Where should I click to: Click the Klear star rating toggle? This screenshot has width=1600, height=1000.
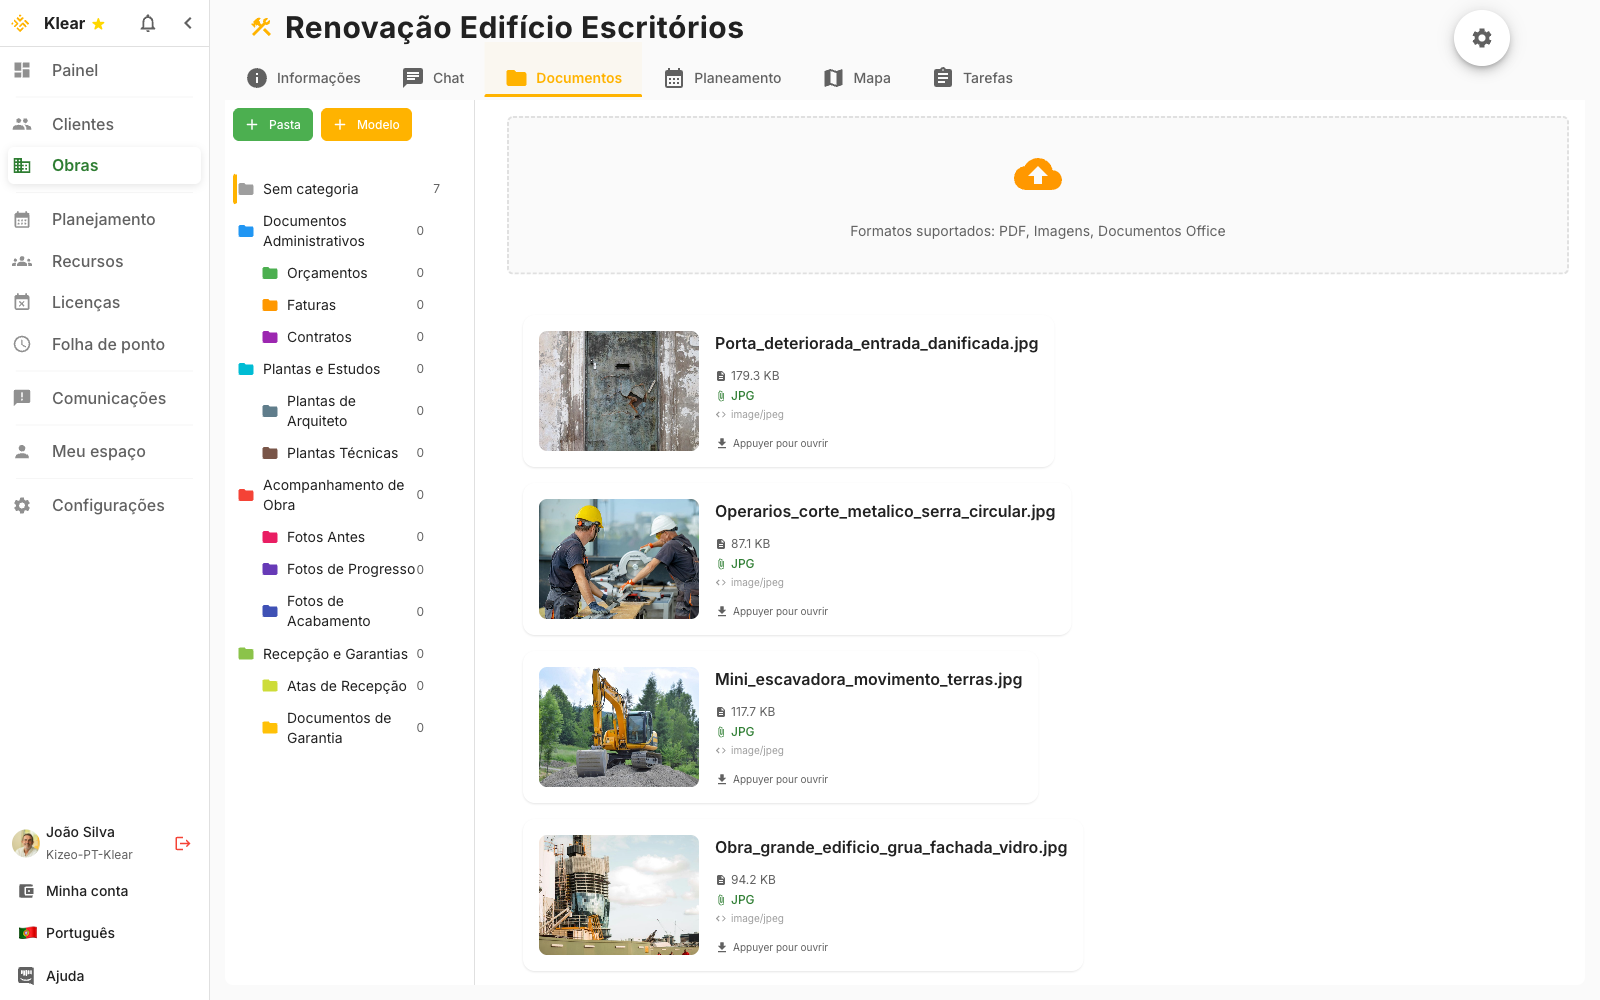click(97, 23)
